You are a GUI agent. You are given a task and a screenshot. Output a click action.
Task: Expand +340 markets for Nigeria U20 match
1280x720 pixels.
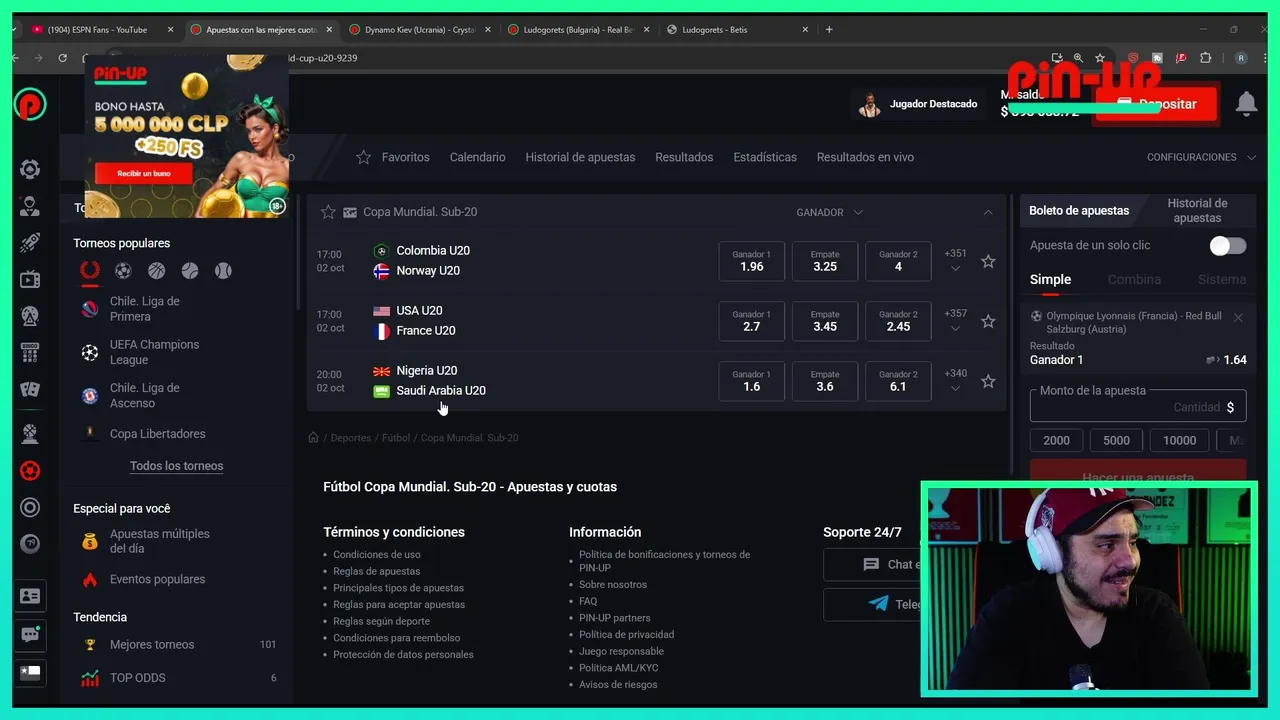pyautogui.click(x=955, y=381)
